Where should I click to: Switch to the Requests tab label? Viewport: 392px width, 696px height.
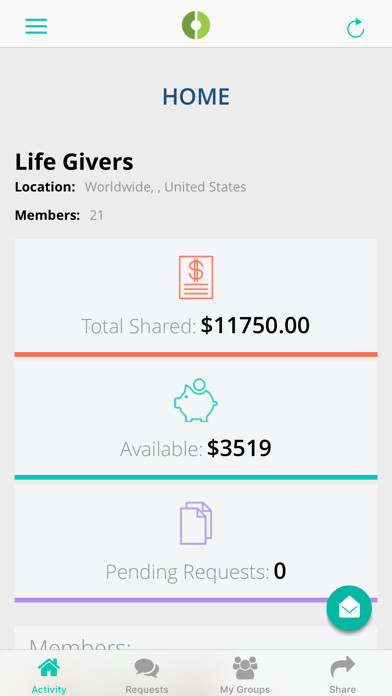pos(147,689)
